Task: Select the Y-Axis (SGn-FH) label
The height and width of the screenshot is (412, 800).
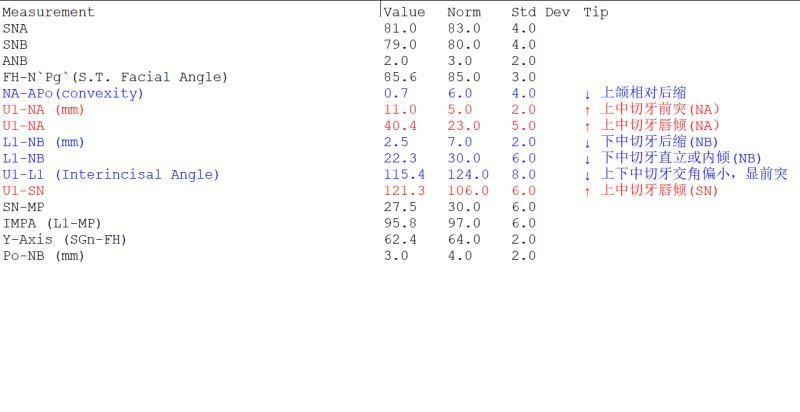Action: pyautogui.click(x=64, y=240)
